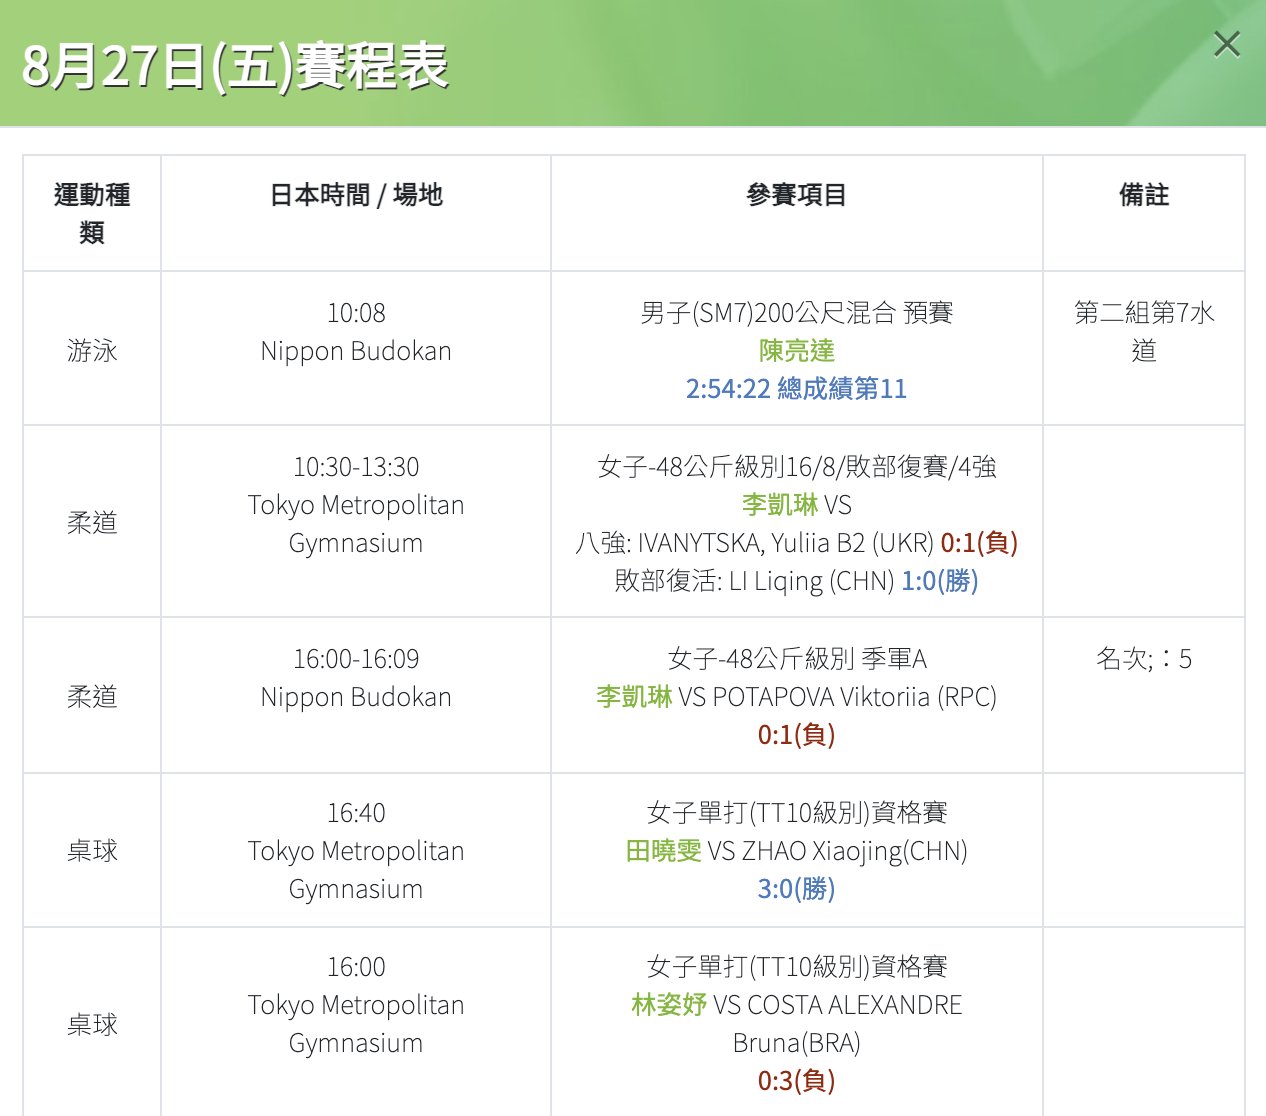Click the 名次: 5 note
The width and height of the screenshot is (1266, 1116).
click(x=1144, y=659)
